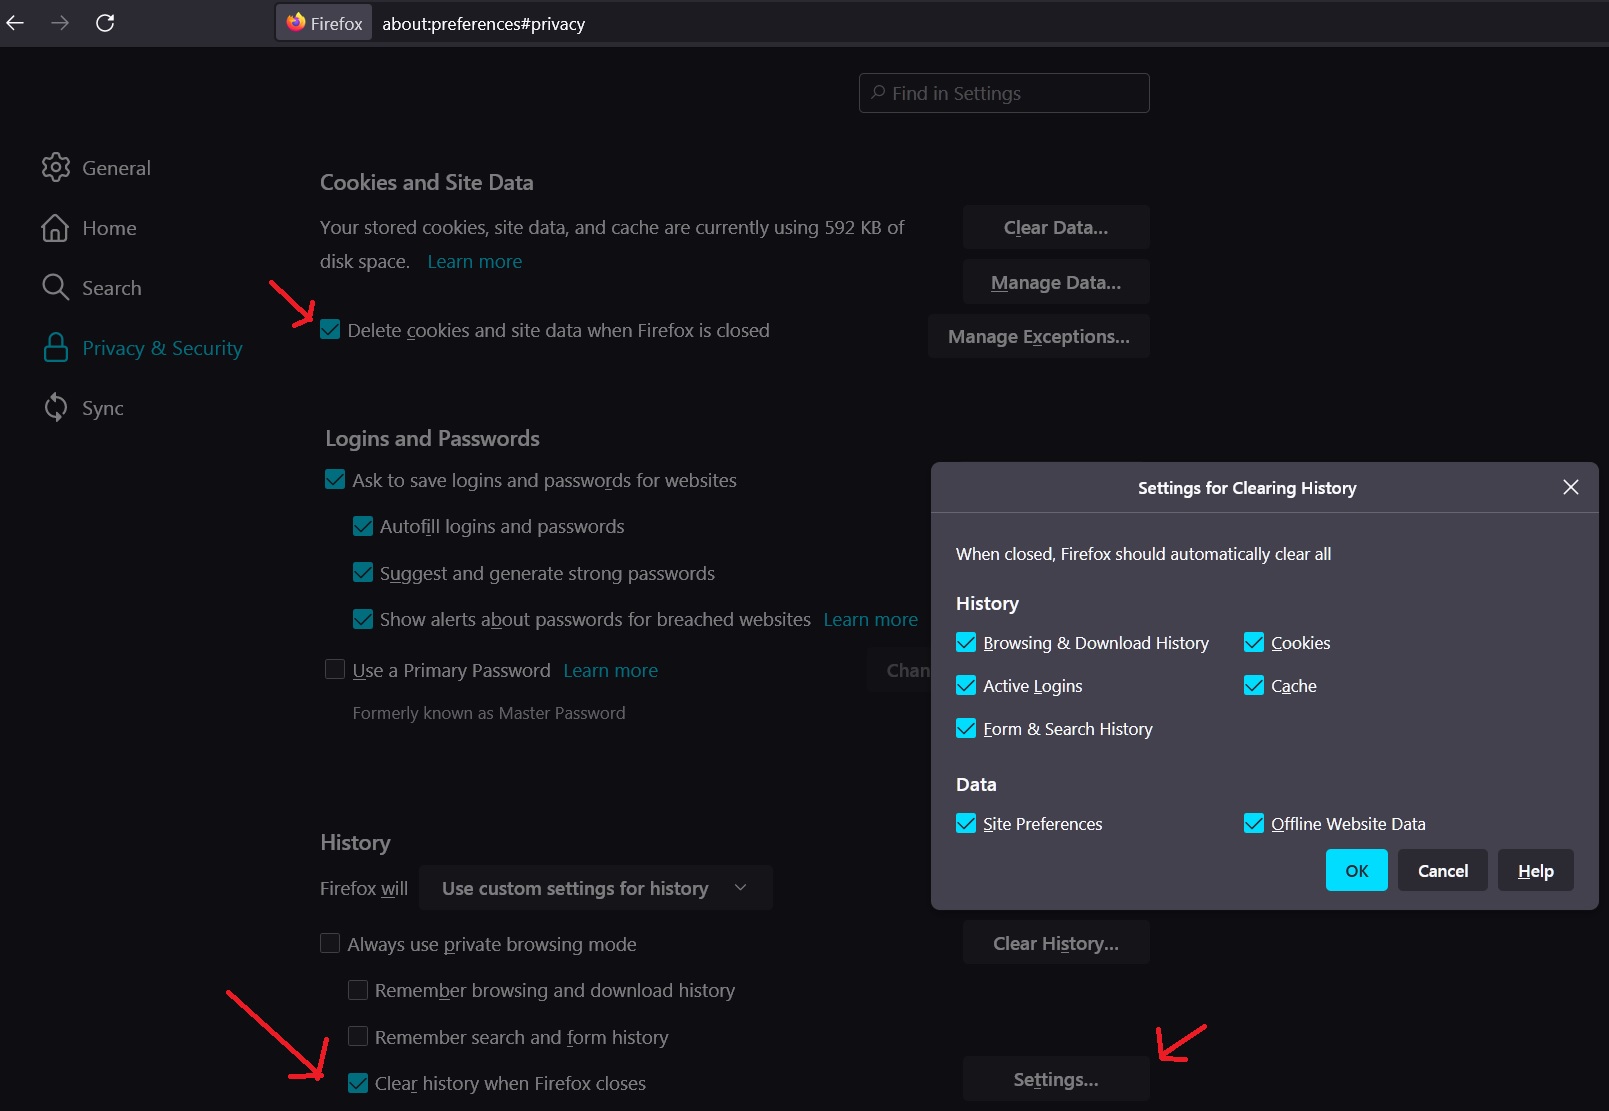
Task: Cancel the clearing history dialog
Action: point(1443,870)
